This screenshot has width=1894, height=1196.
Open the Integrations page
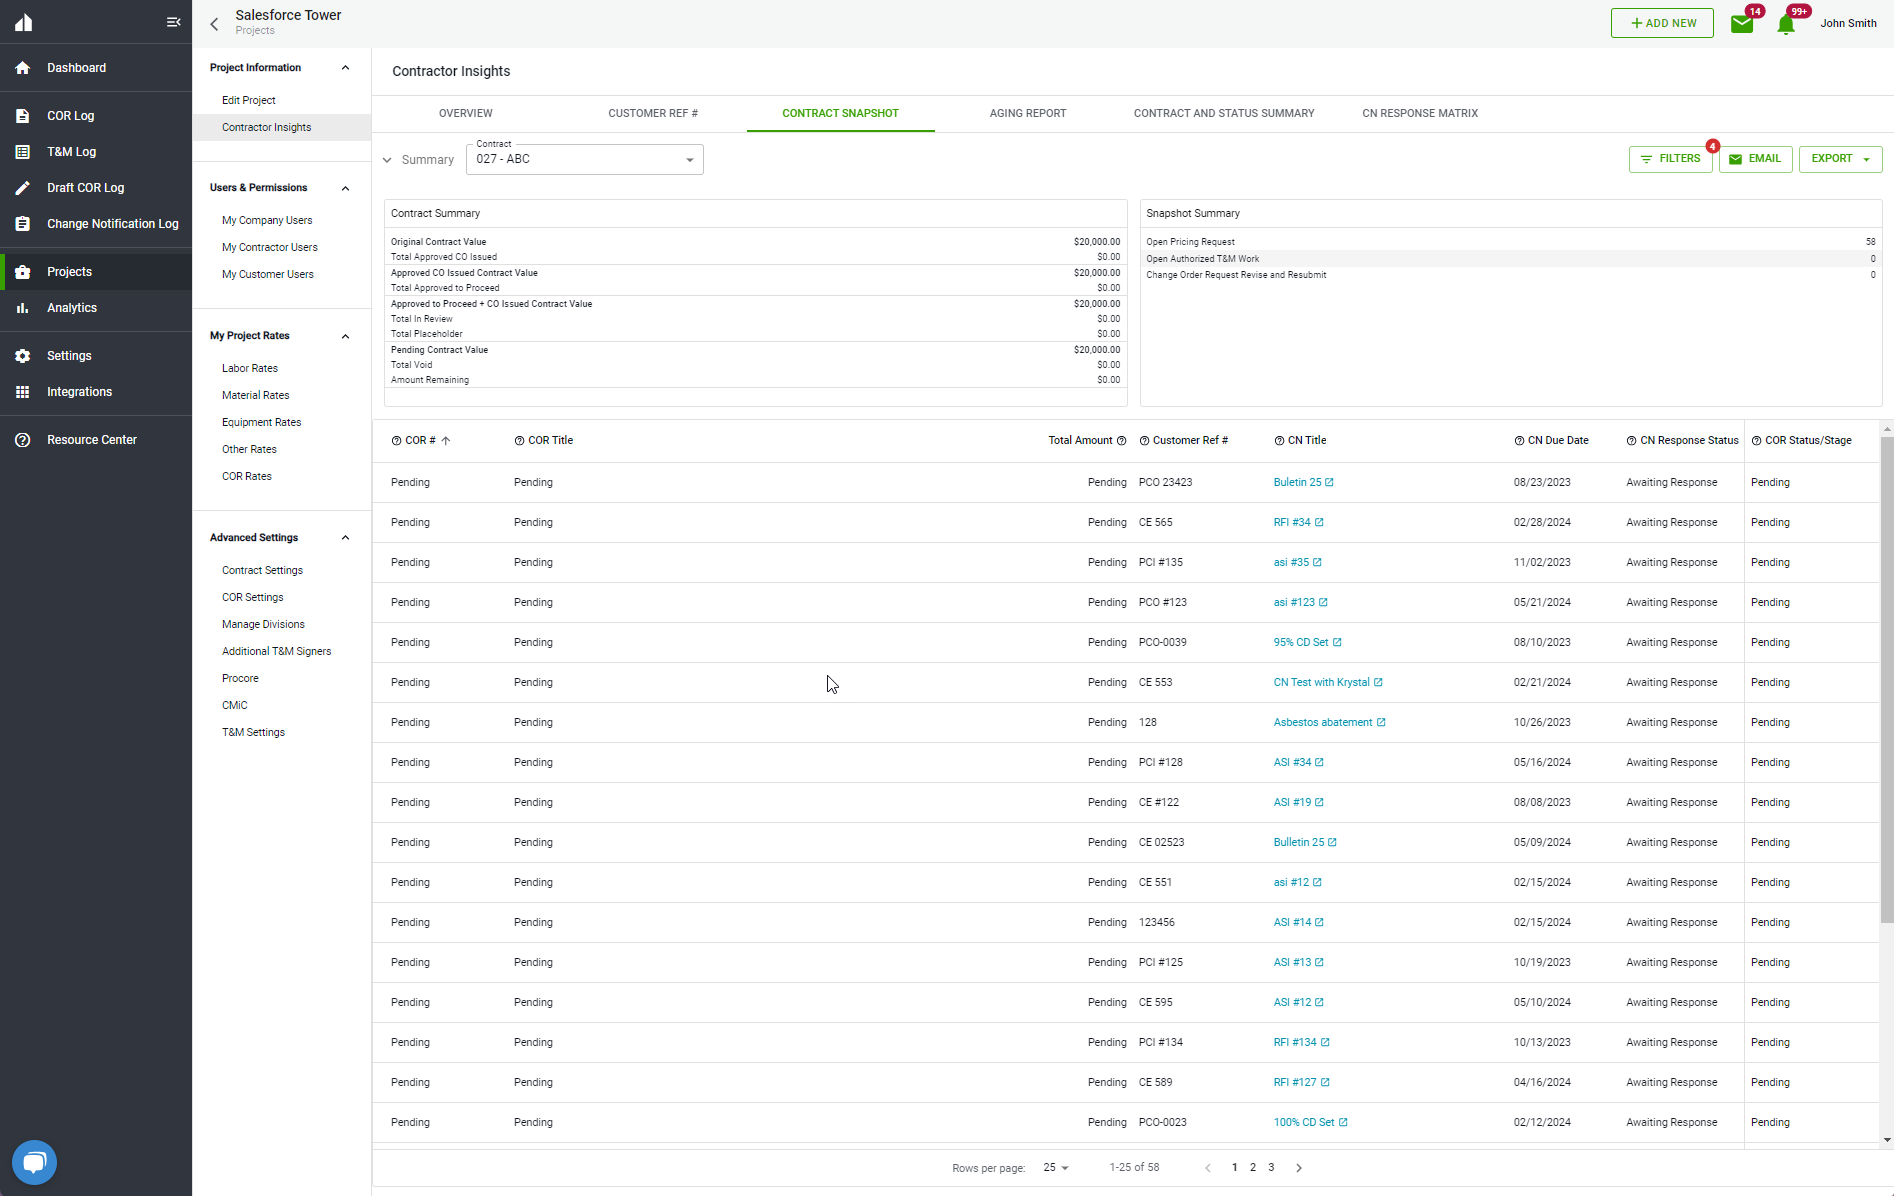coord(79,391)
